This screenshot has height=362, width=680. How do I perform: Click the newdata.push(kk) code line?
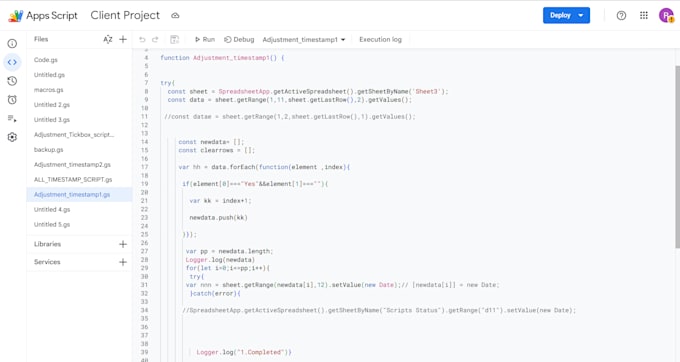tap(218, 218)
